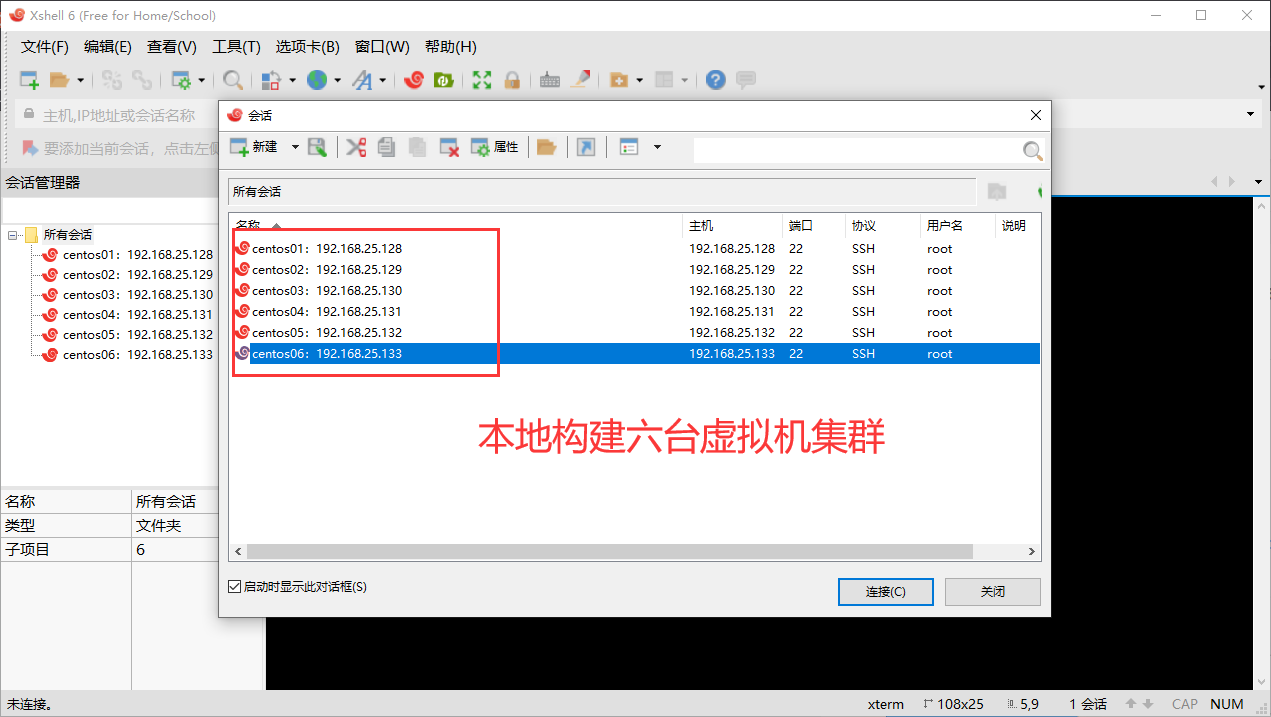This screenshot has width=1271, height=717.
Task: Toggle full screen with green arrows icon
Action: (482, 80)
